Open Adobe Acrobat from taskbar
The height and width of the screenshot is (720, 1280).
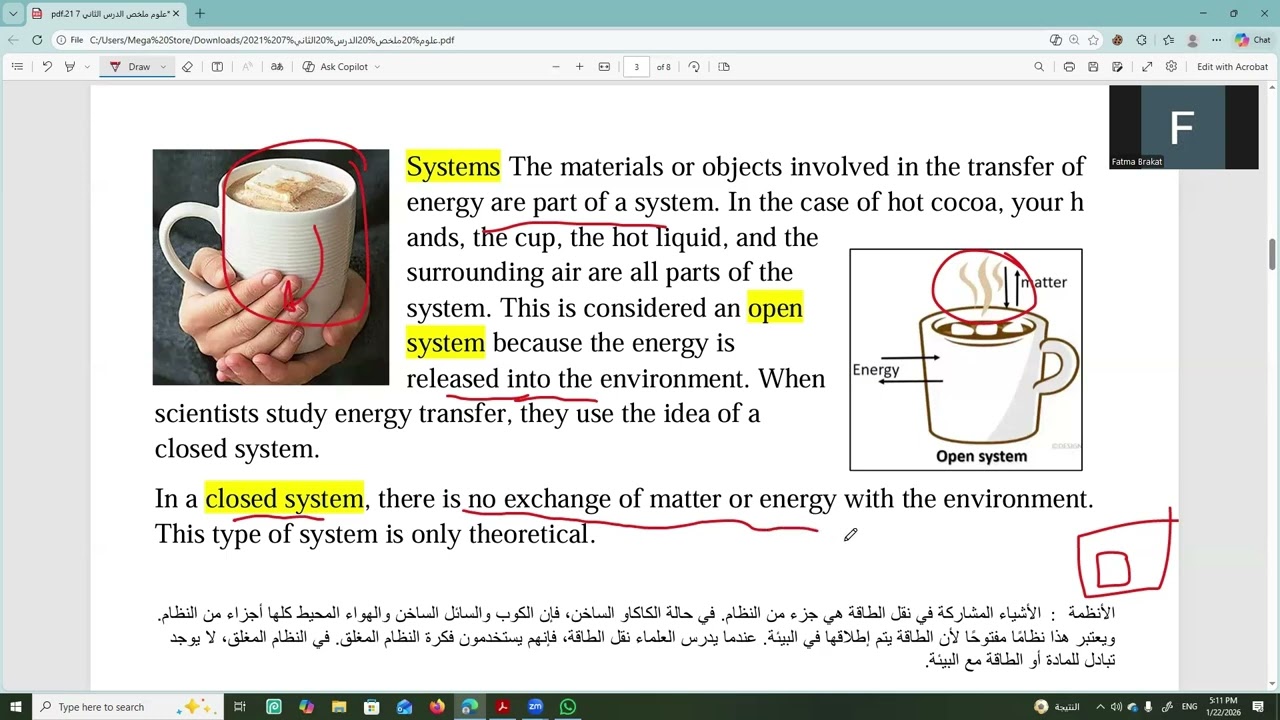pyautogui.click(x=502, y=707)
